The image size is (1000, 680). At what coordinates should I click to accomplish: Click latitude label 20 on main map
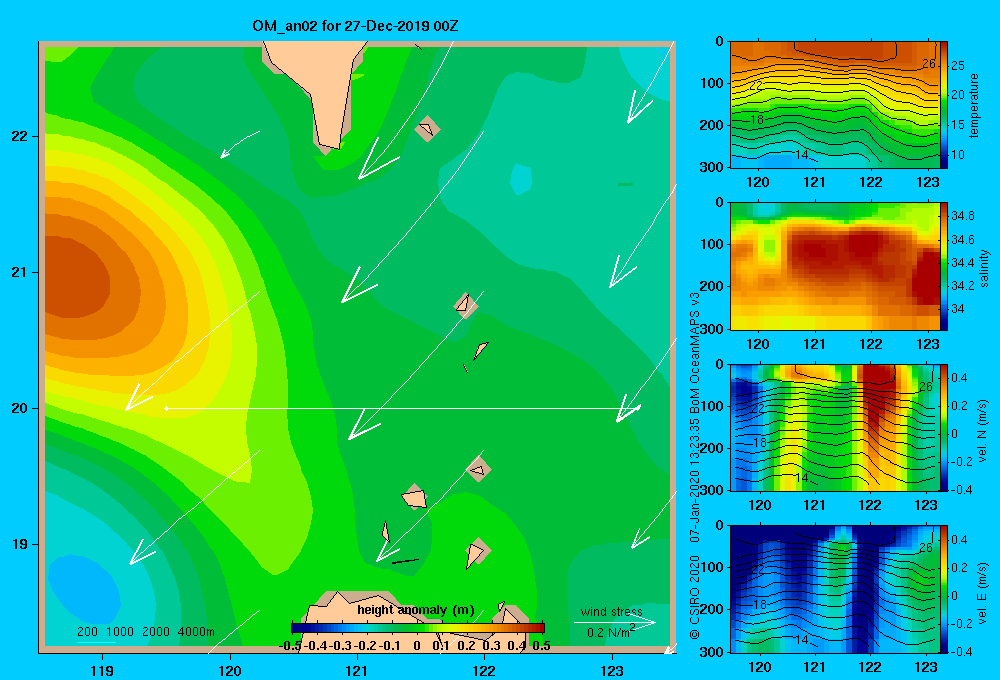[20, 408]
